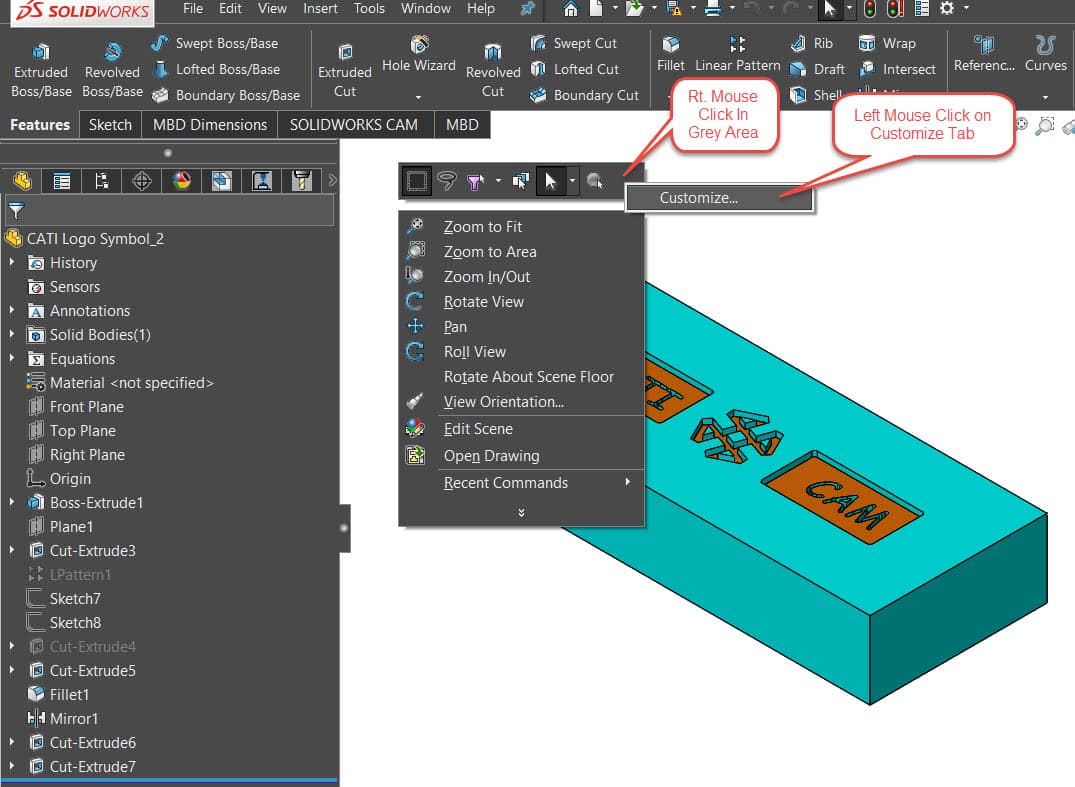The width and height of the screenshot is (1075, 787).
Task: Open the Linear Pattern tool
Action: click(x=738, y=54)
